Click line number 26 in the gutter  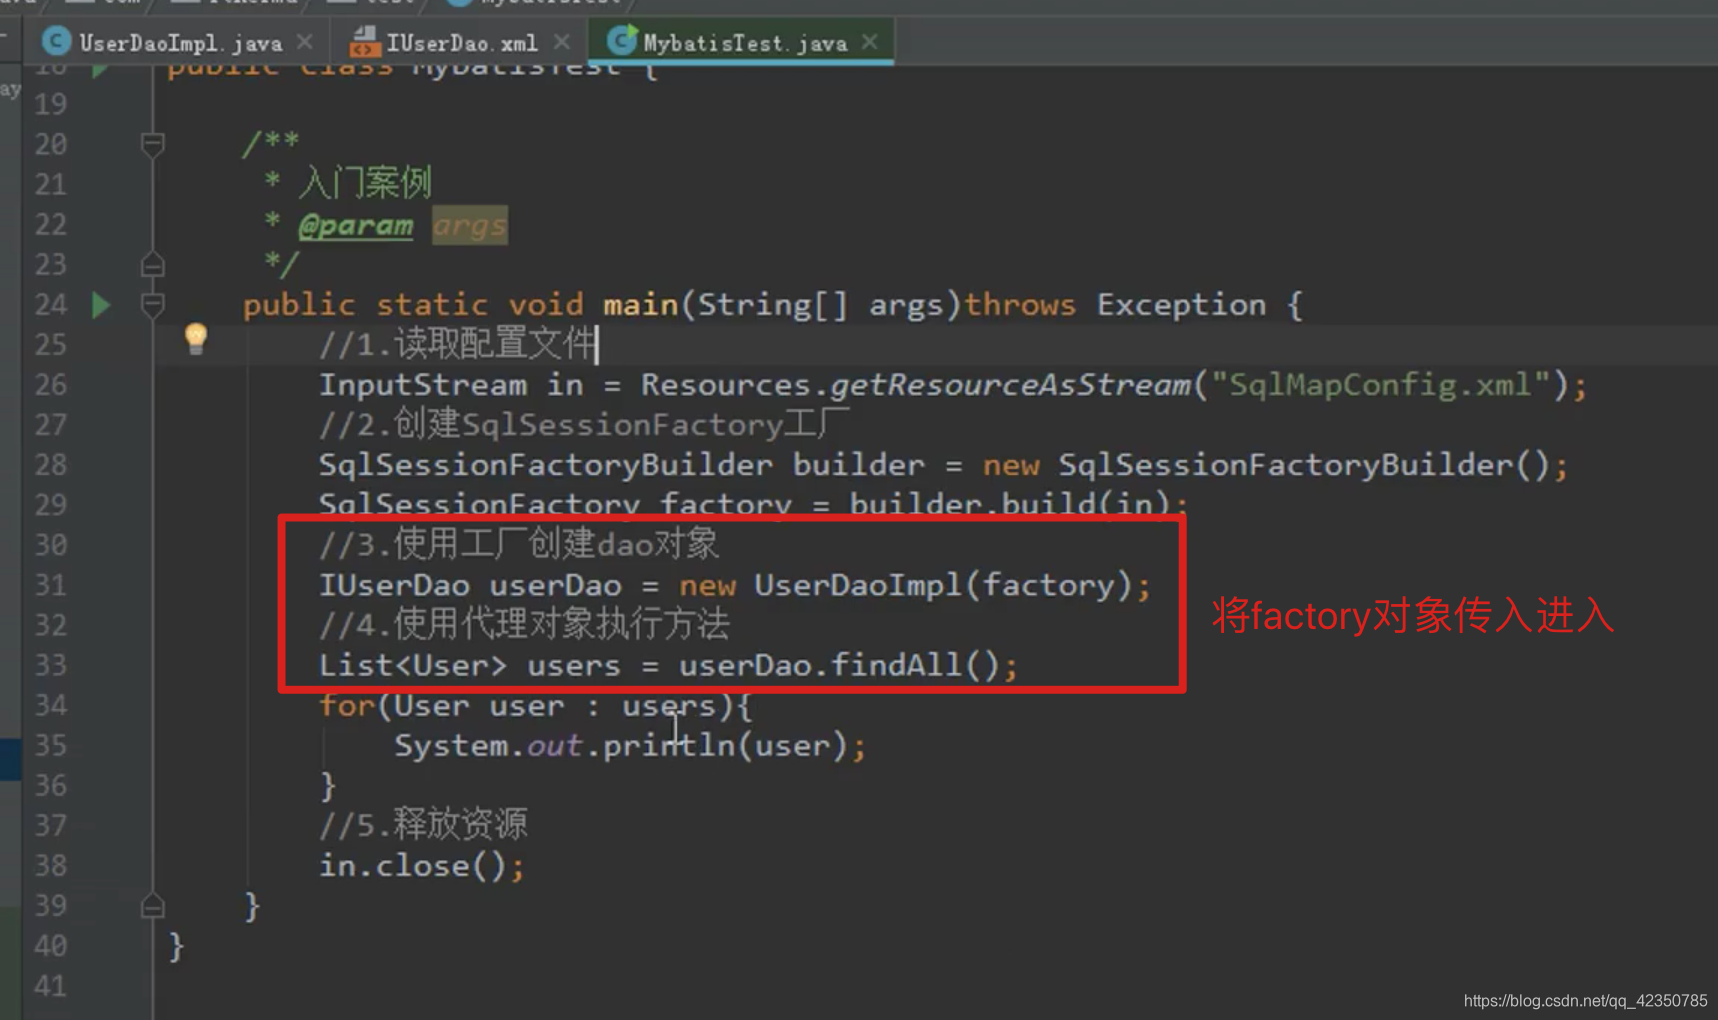50,385
